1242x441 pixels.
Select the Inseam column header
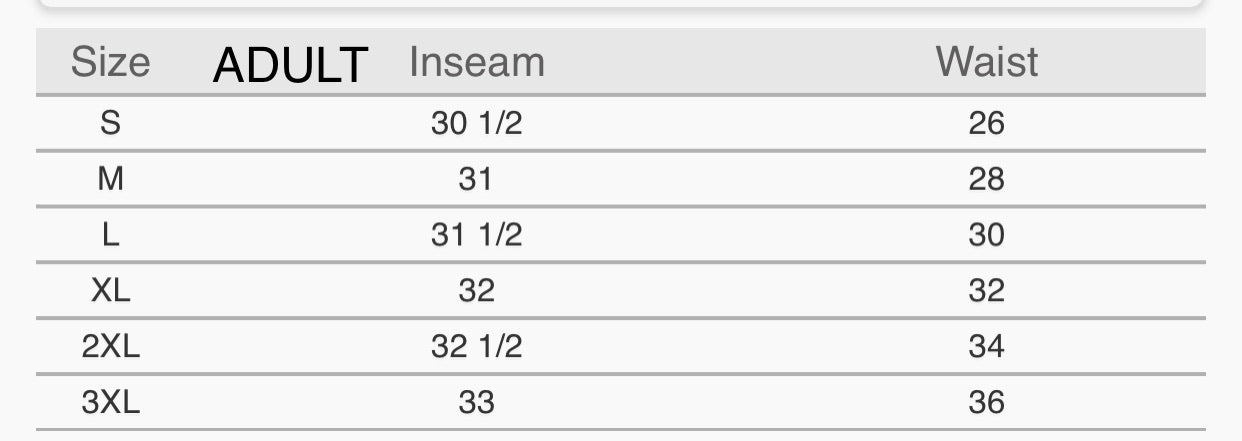(x=477, y=62)
